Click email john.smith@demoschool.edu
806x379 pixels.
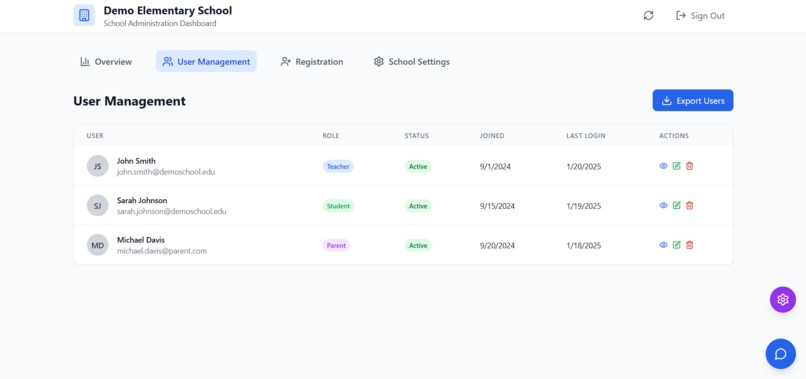(x=166, y=172)
